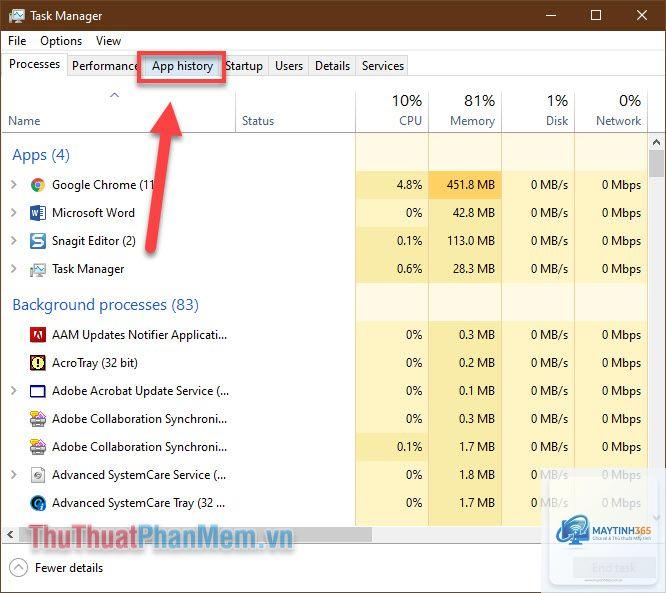Click Snagit Editor's 113.0 MB memory value
The image size is (666, 593).
471,241
